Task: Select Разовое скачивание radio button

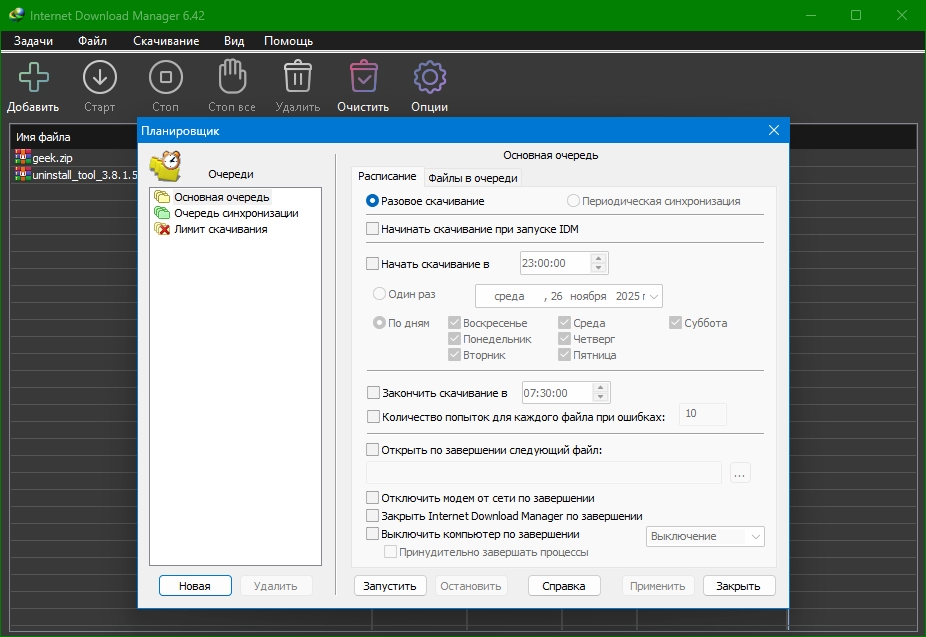Action: [372, 201]
